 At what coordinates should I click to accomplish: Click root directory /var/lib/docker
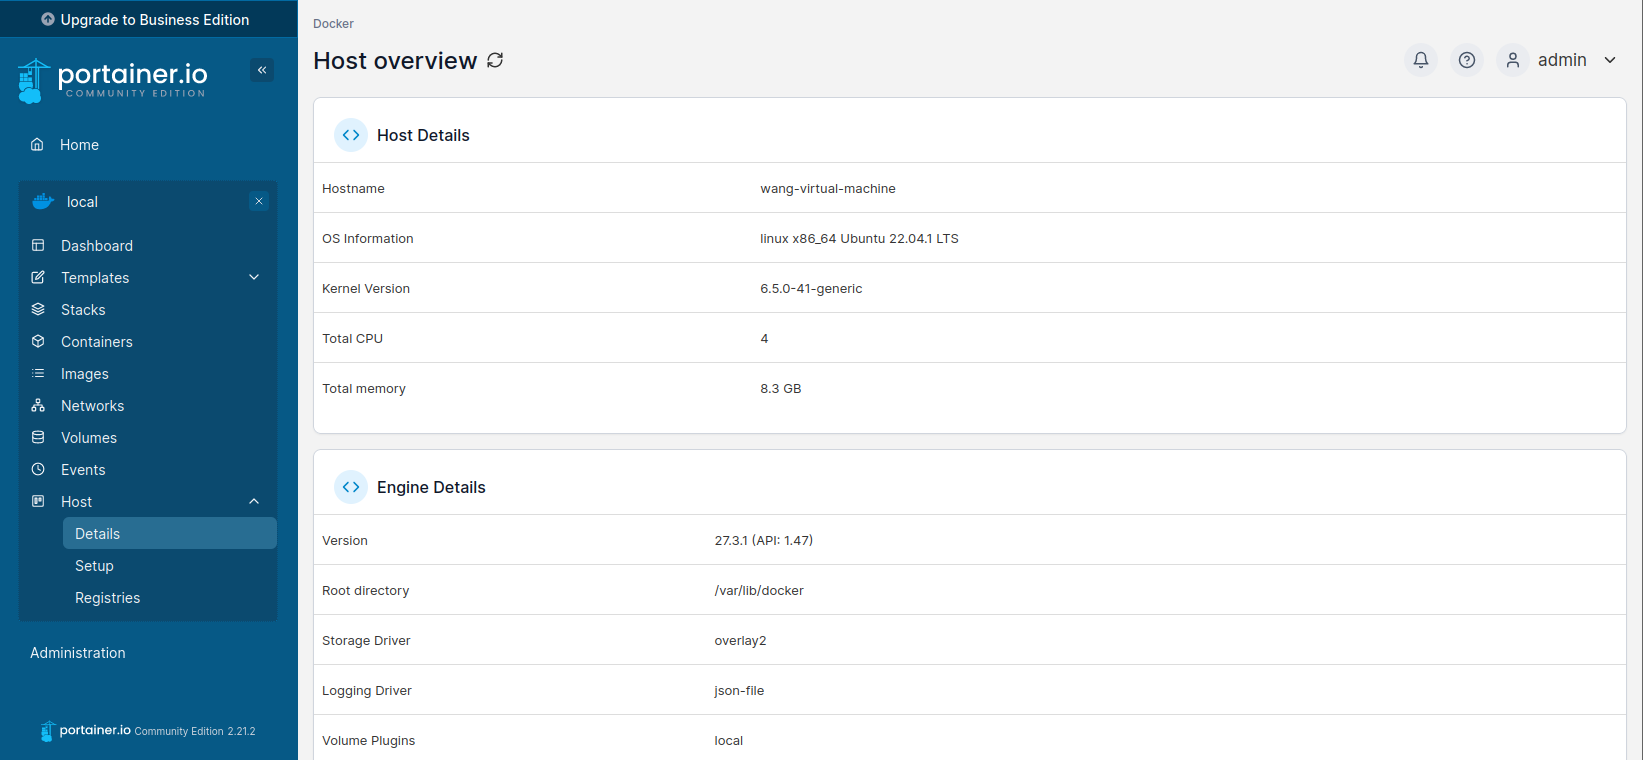click(x=759, y=590)
